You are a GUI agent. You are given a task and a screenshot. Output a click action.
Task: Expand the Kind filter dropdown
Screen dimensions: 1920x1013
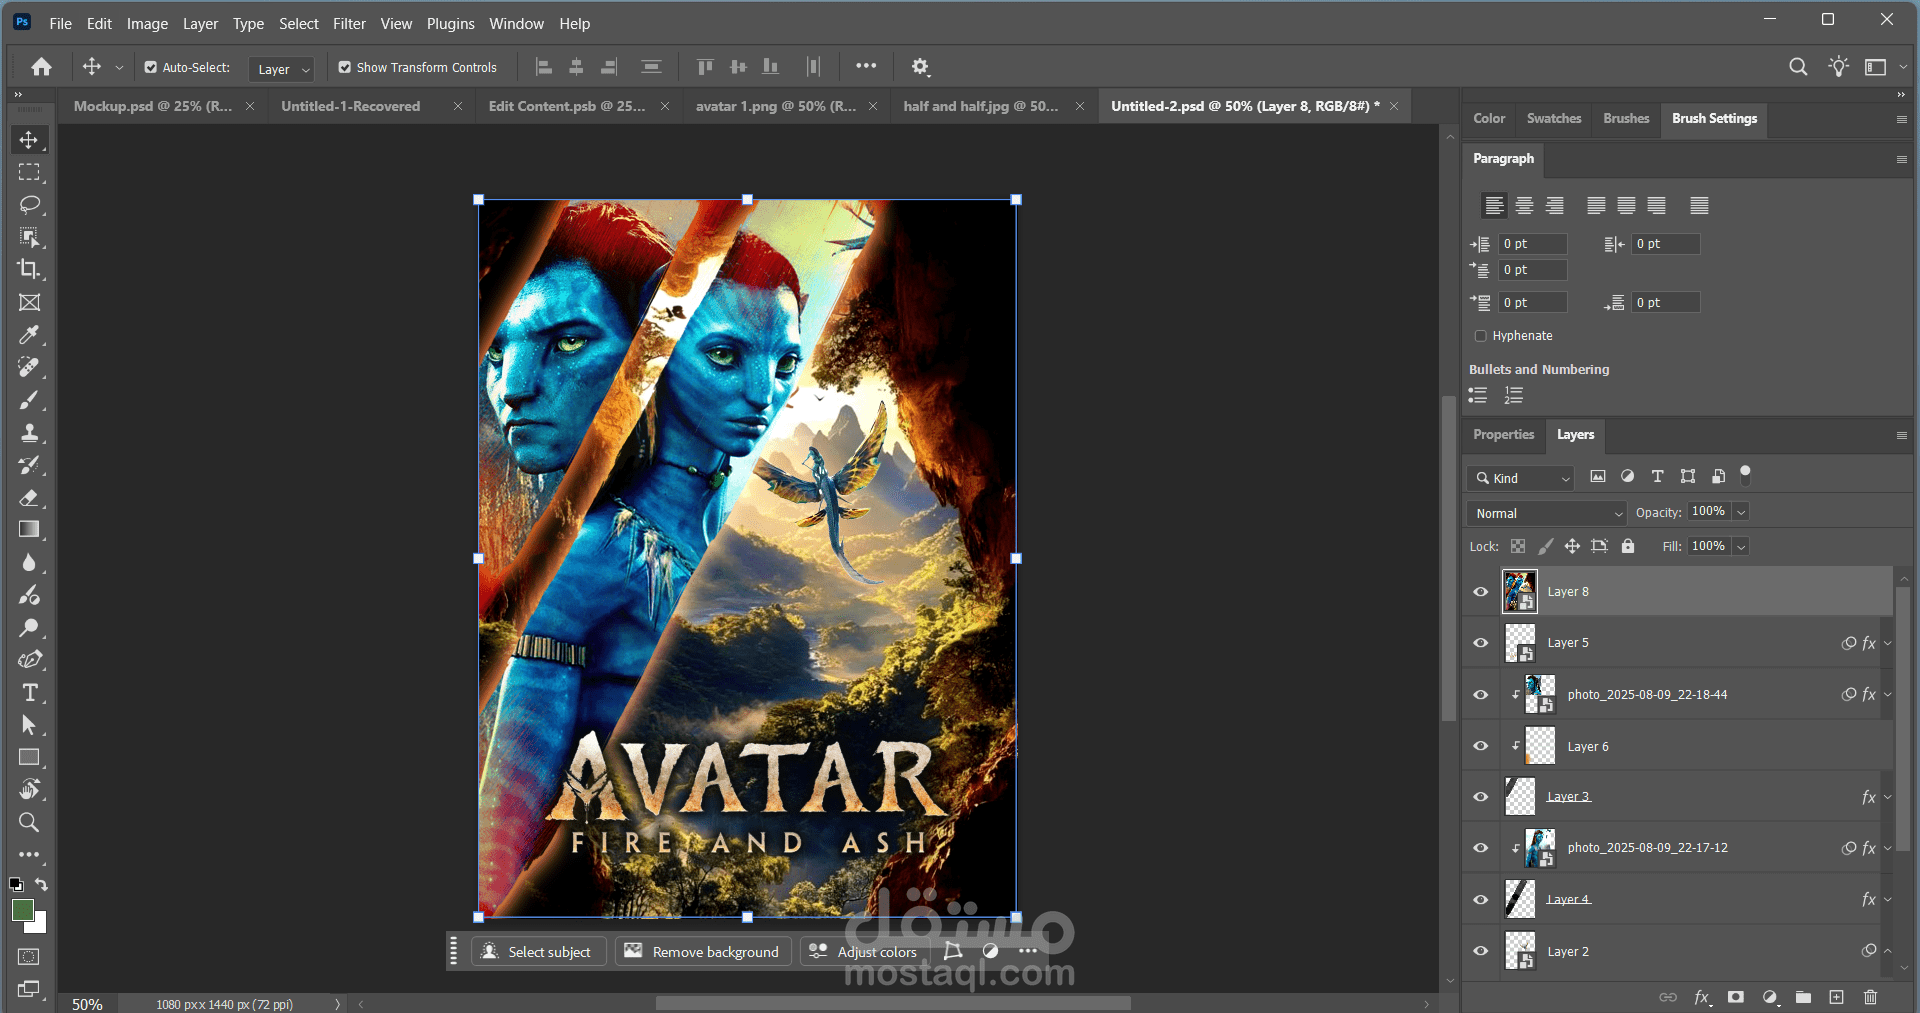pyautogui.click(x=1522, y=478)
